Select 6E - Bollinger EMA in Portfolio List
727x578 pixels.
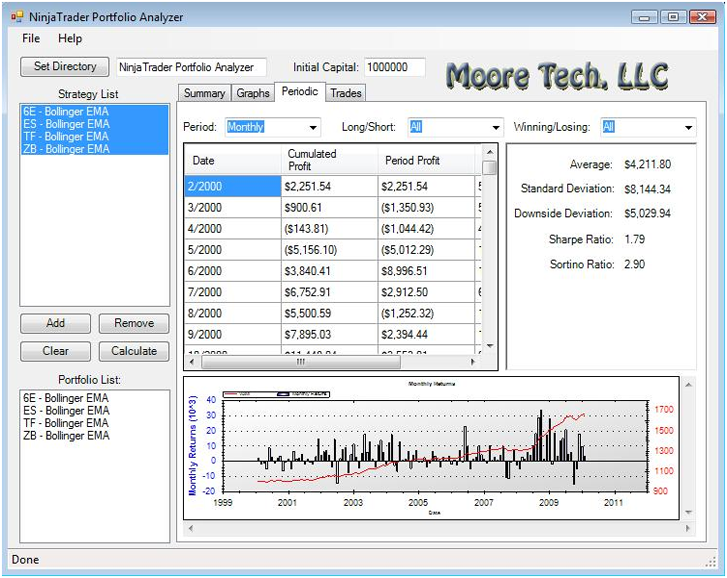95,398
